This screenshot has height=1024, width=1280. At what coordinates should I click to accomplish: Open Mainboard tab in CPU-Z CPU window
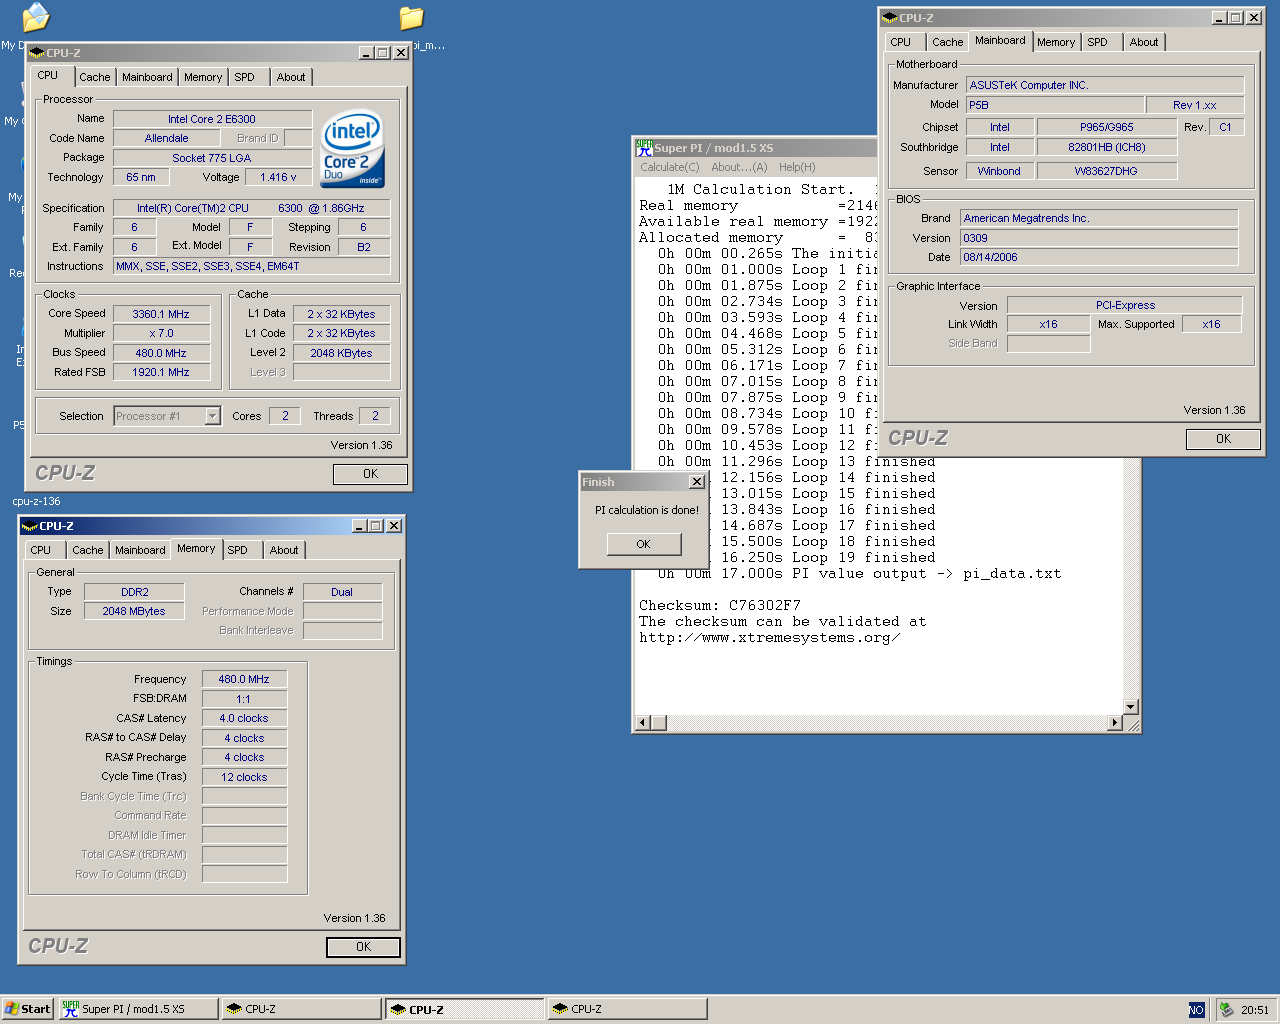coord(147,77)
